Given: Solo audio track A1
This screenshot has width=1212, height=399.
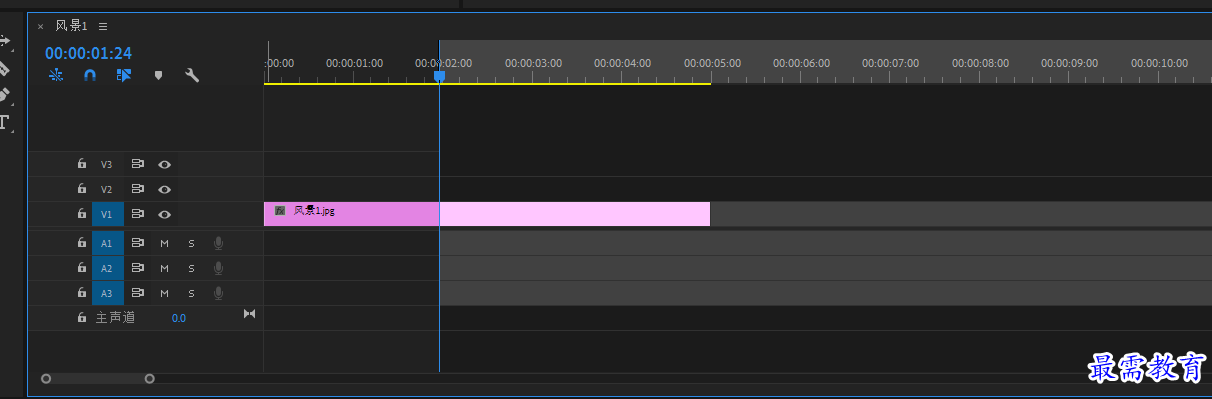Looking at the screenshot, I should (x=191, y=243).
